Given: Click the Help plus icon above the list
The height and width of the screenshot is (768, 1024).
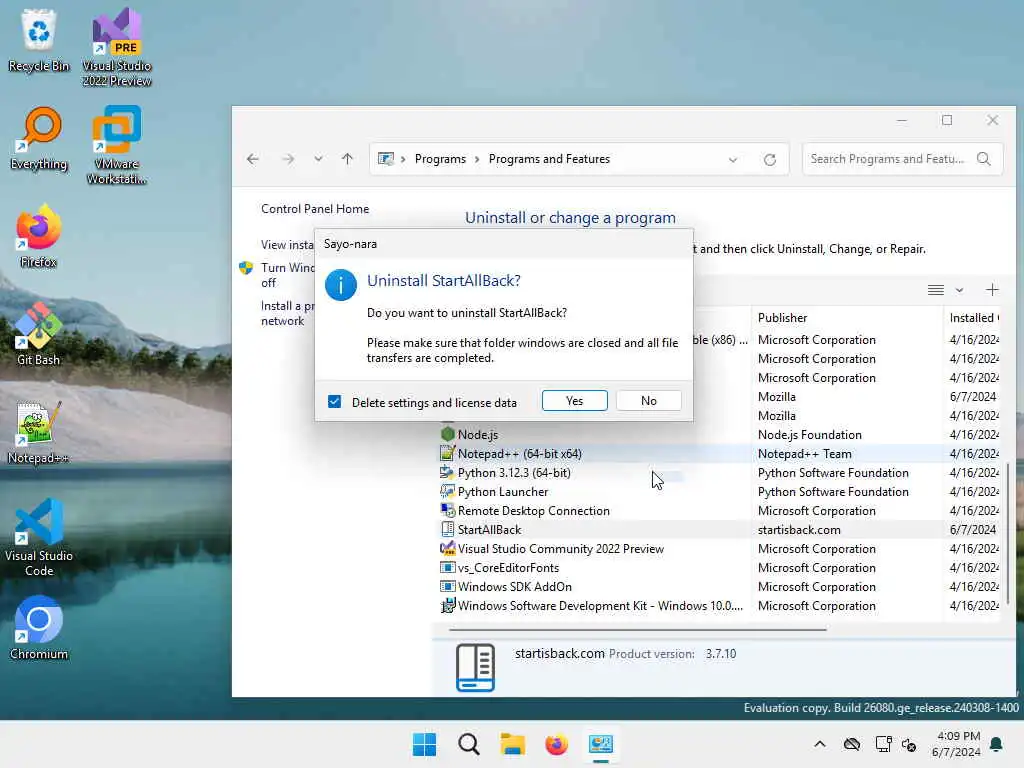Looking at the screenshot, I should click(x=992, y=290).
